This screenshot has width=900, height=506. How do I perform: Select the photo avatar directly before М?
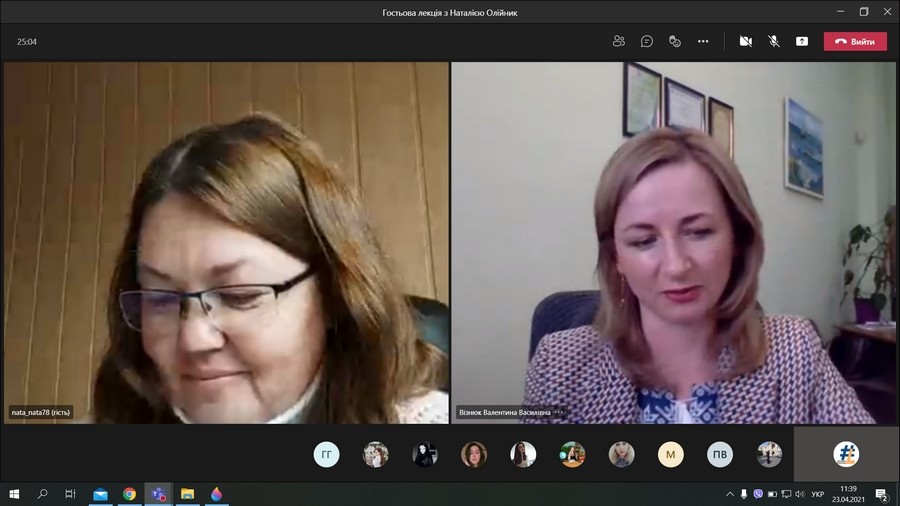[622, 454]
